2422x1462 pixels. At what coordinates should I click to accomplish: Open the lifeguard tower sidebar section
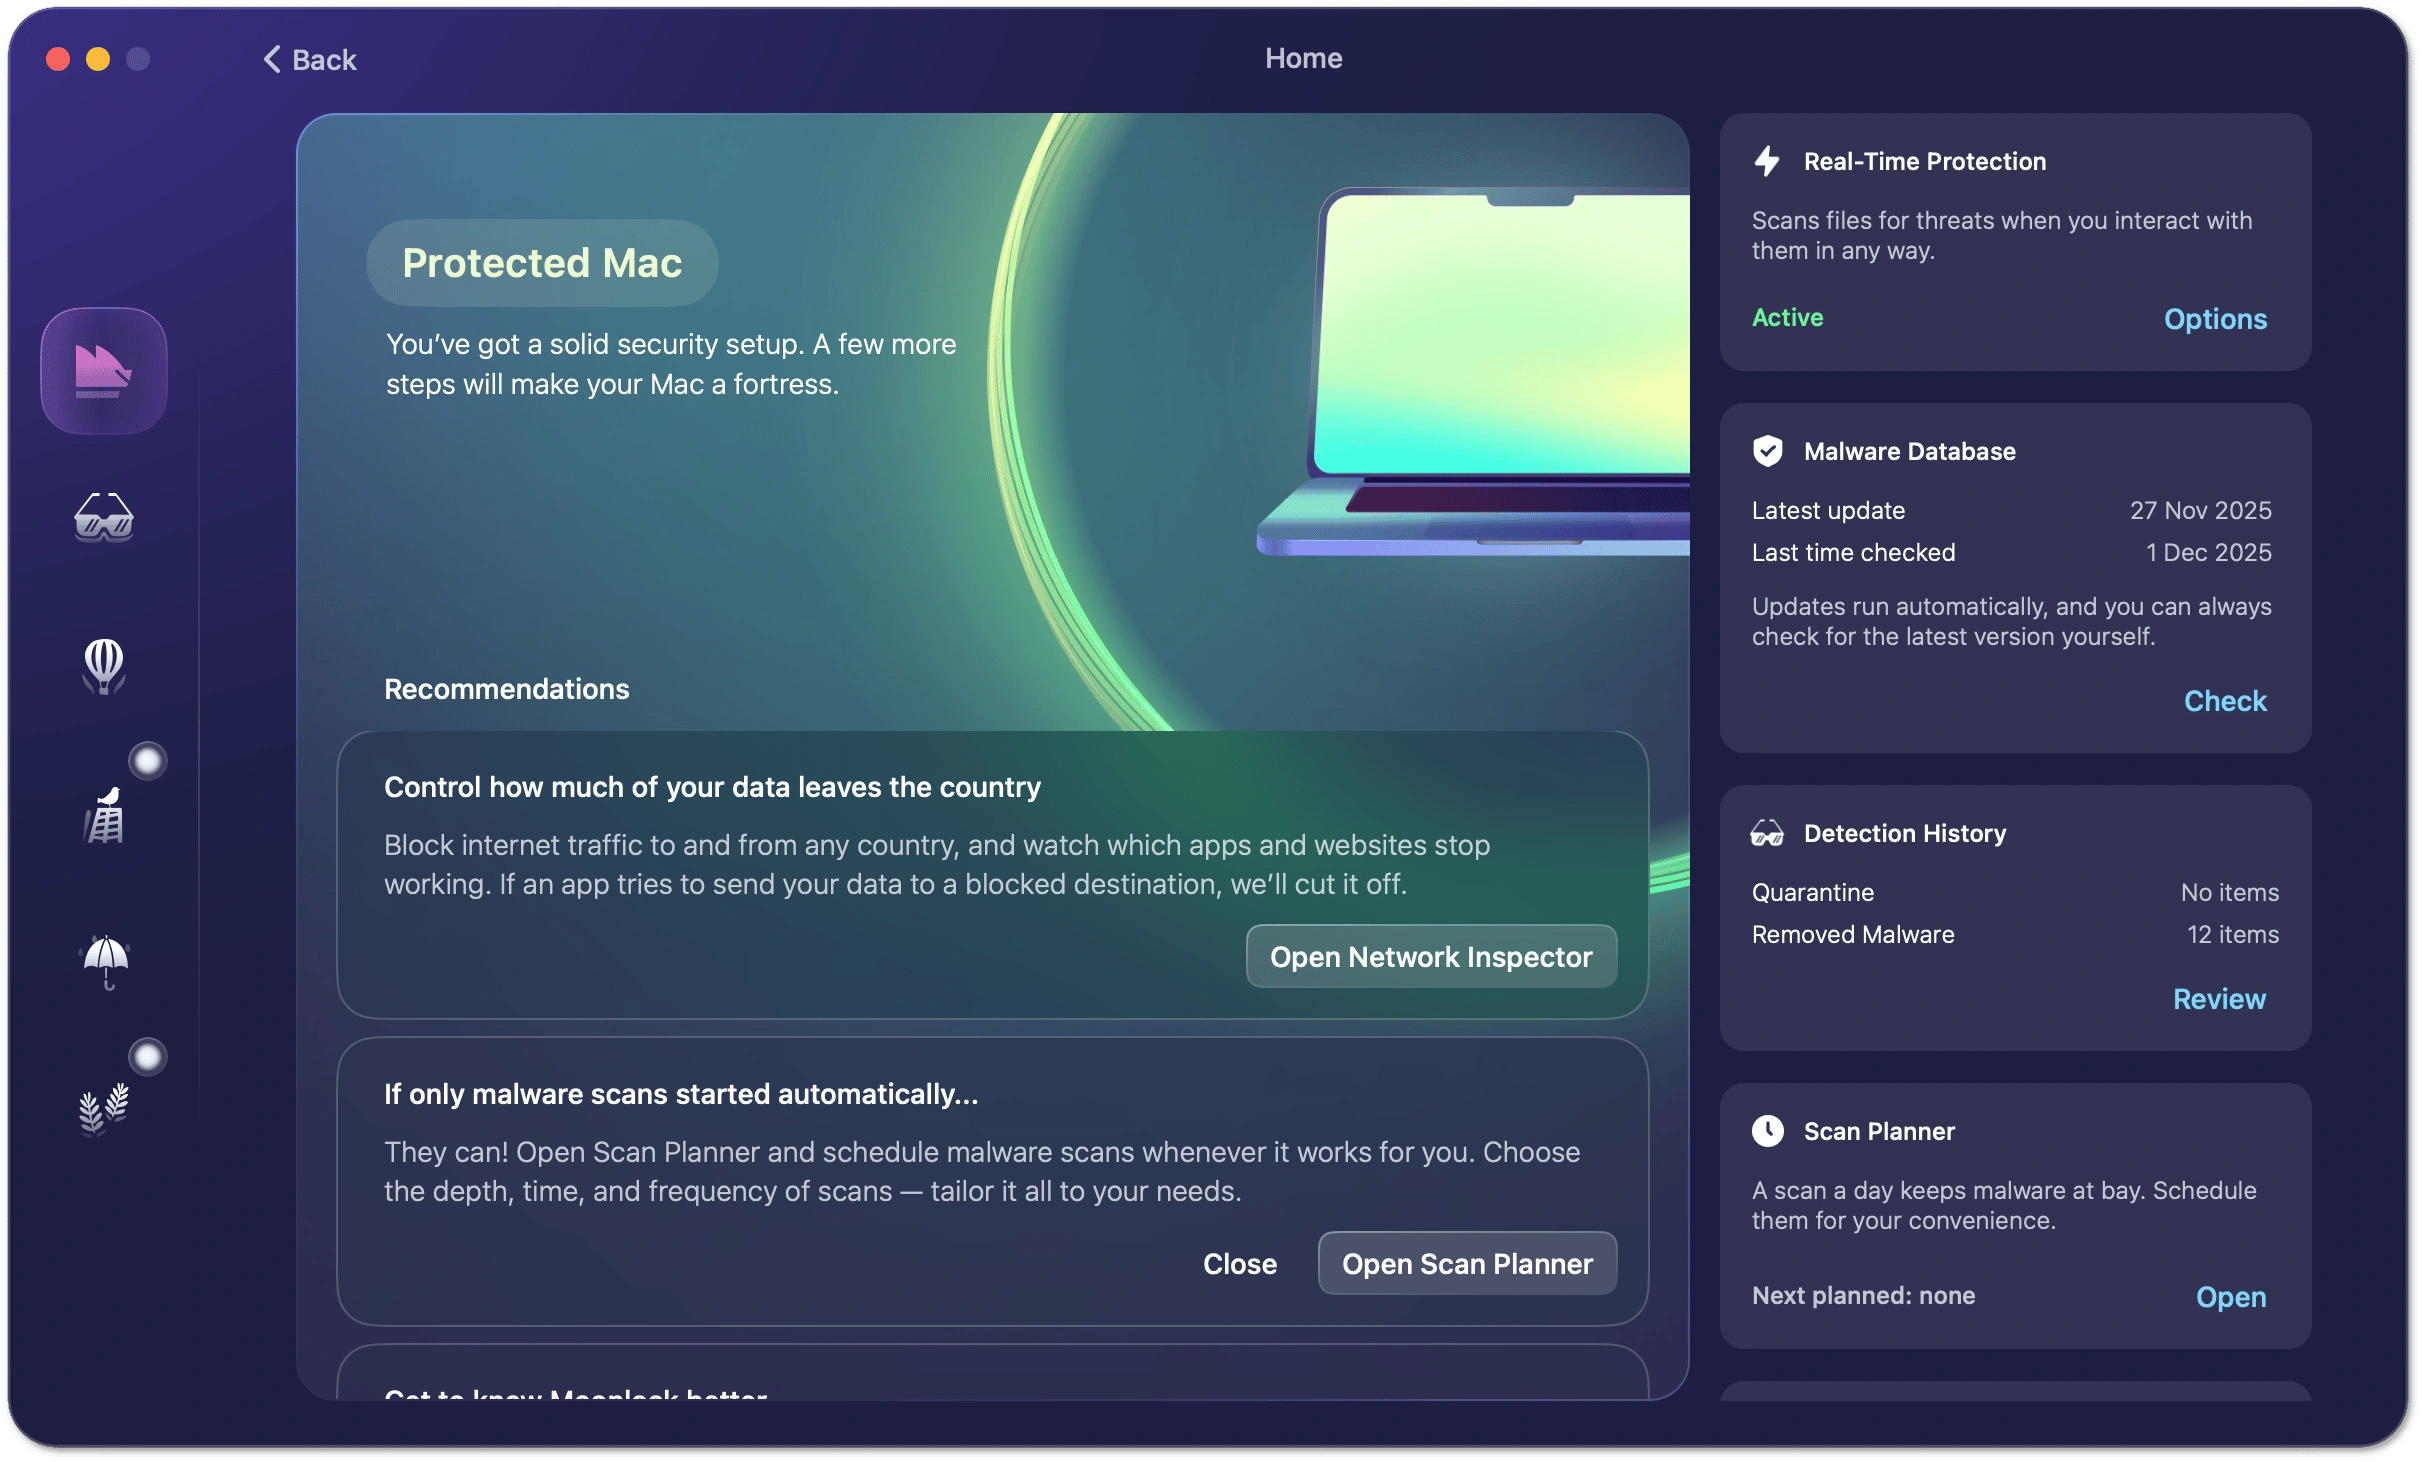tap(103, 817)
